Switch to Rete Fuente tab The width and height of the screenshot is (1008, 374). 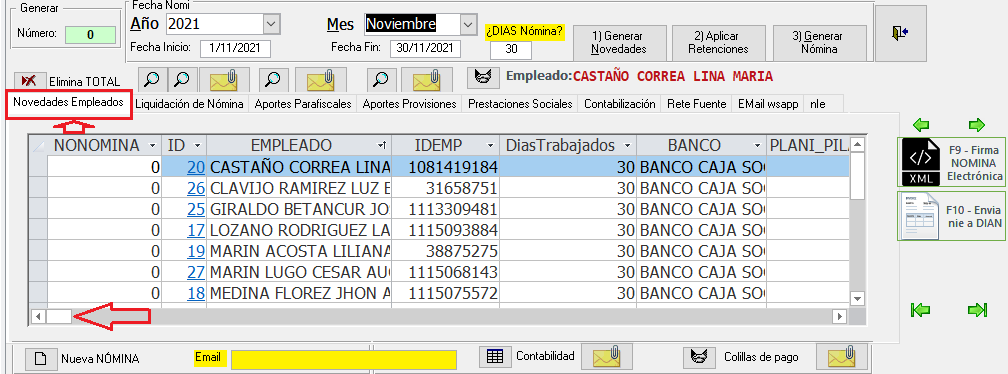(696, 103)
